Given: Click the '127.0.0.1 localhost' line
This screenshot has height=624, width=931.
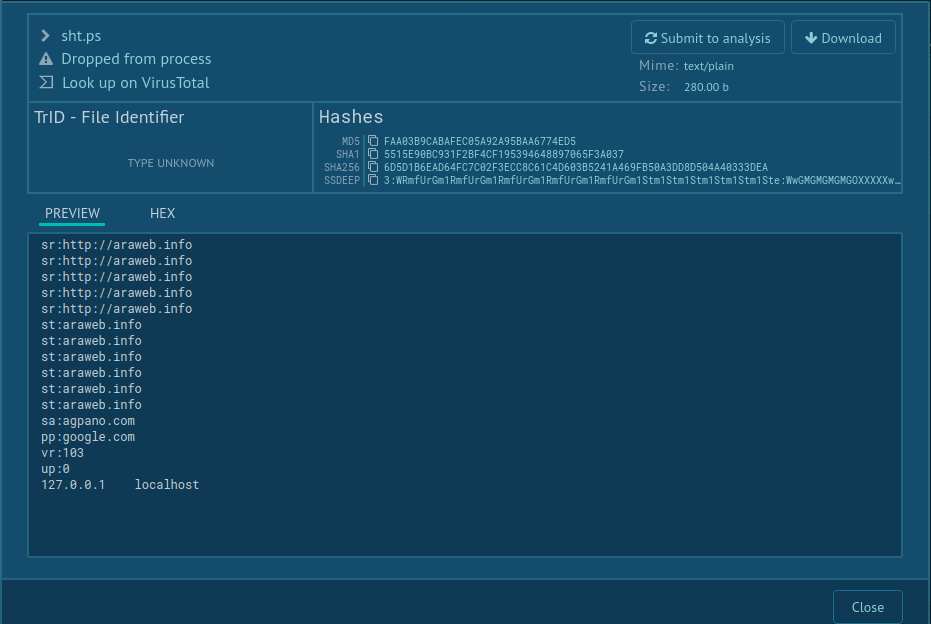Looking at the screenshot, I should pyautogui.click(x=120, y=485).
